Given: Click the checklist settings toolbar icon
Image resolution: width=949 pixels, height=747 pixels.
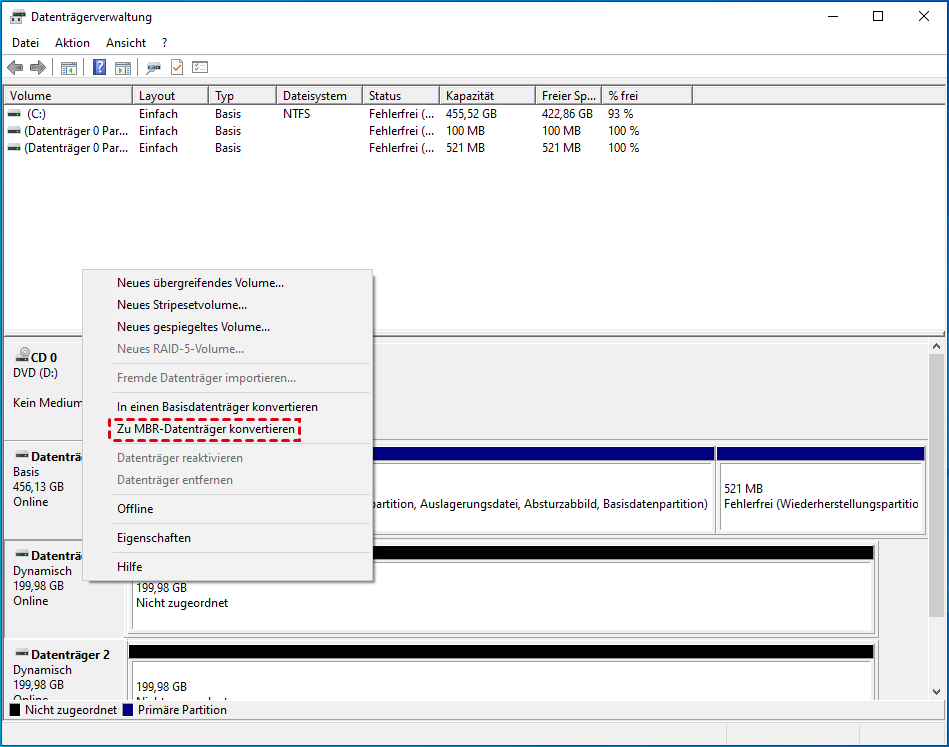Looking at the screenshot, I should [x=200, y=67].
